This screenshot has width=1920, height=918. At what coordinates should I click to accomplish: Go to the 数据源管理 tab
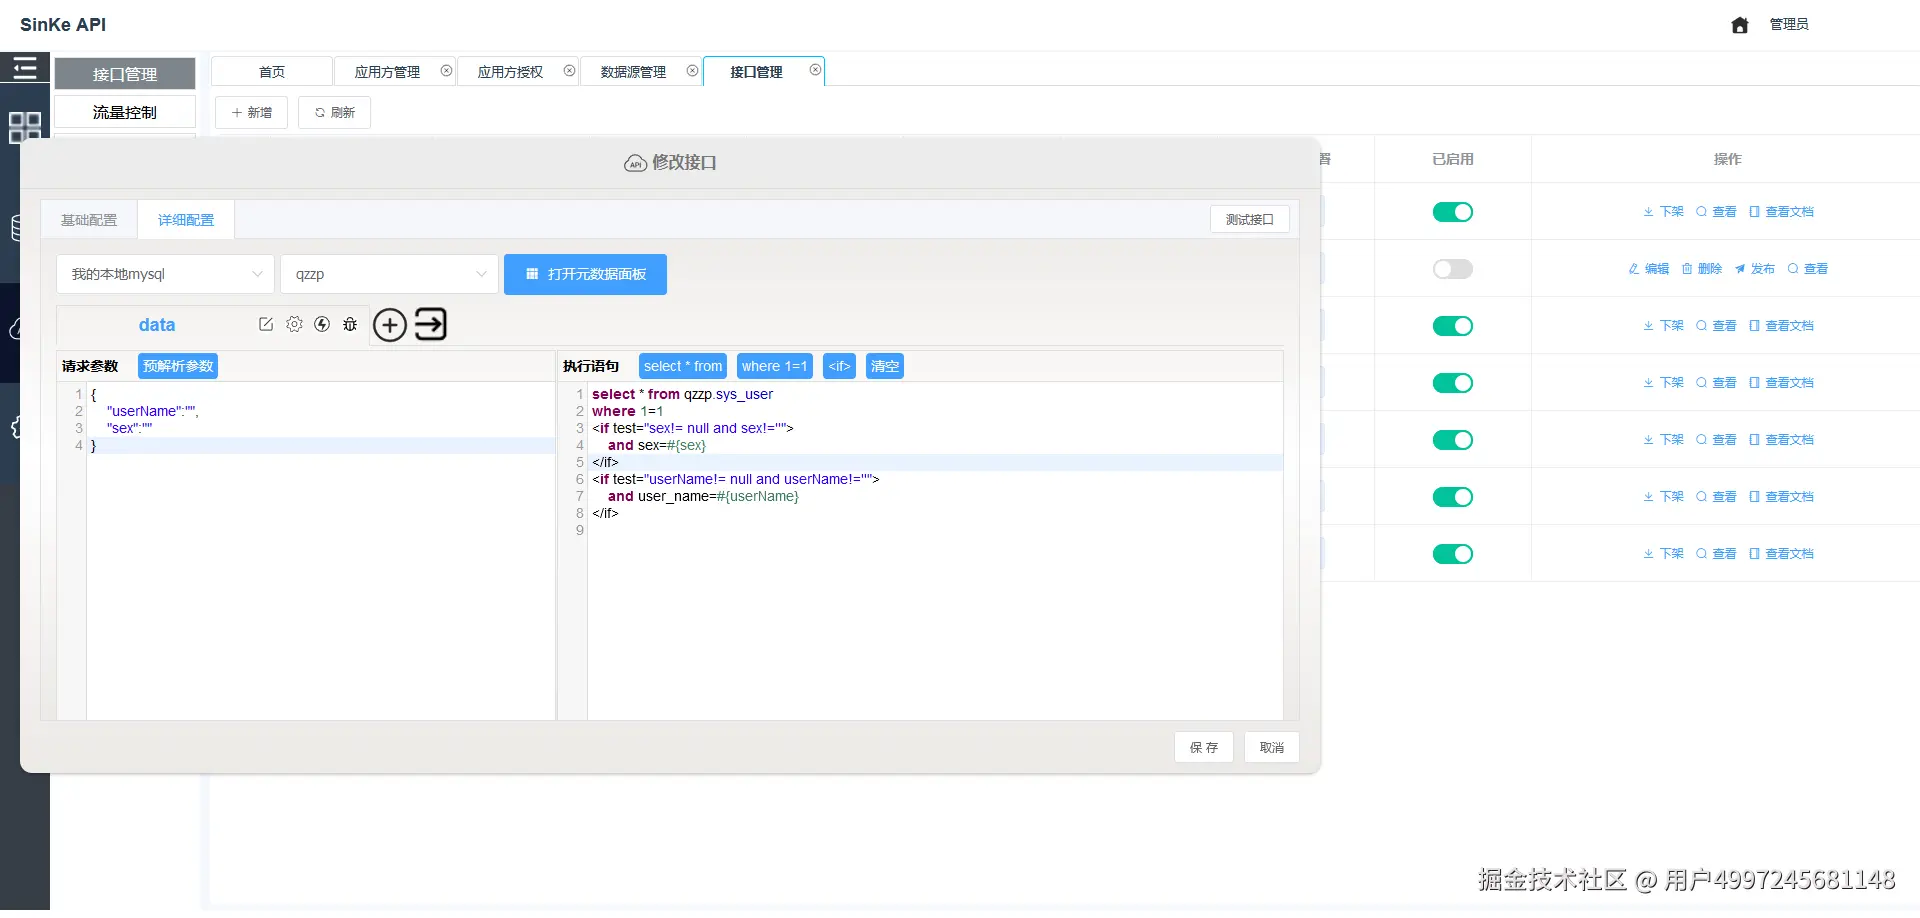tap(633, 72)
